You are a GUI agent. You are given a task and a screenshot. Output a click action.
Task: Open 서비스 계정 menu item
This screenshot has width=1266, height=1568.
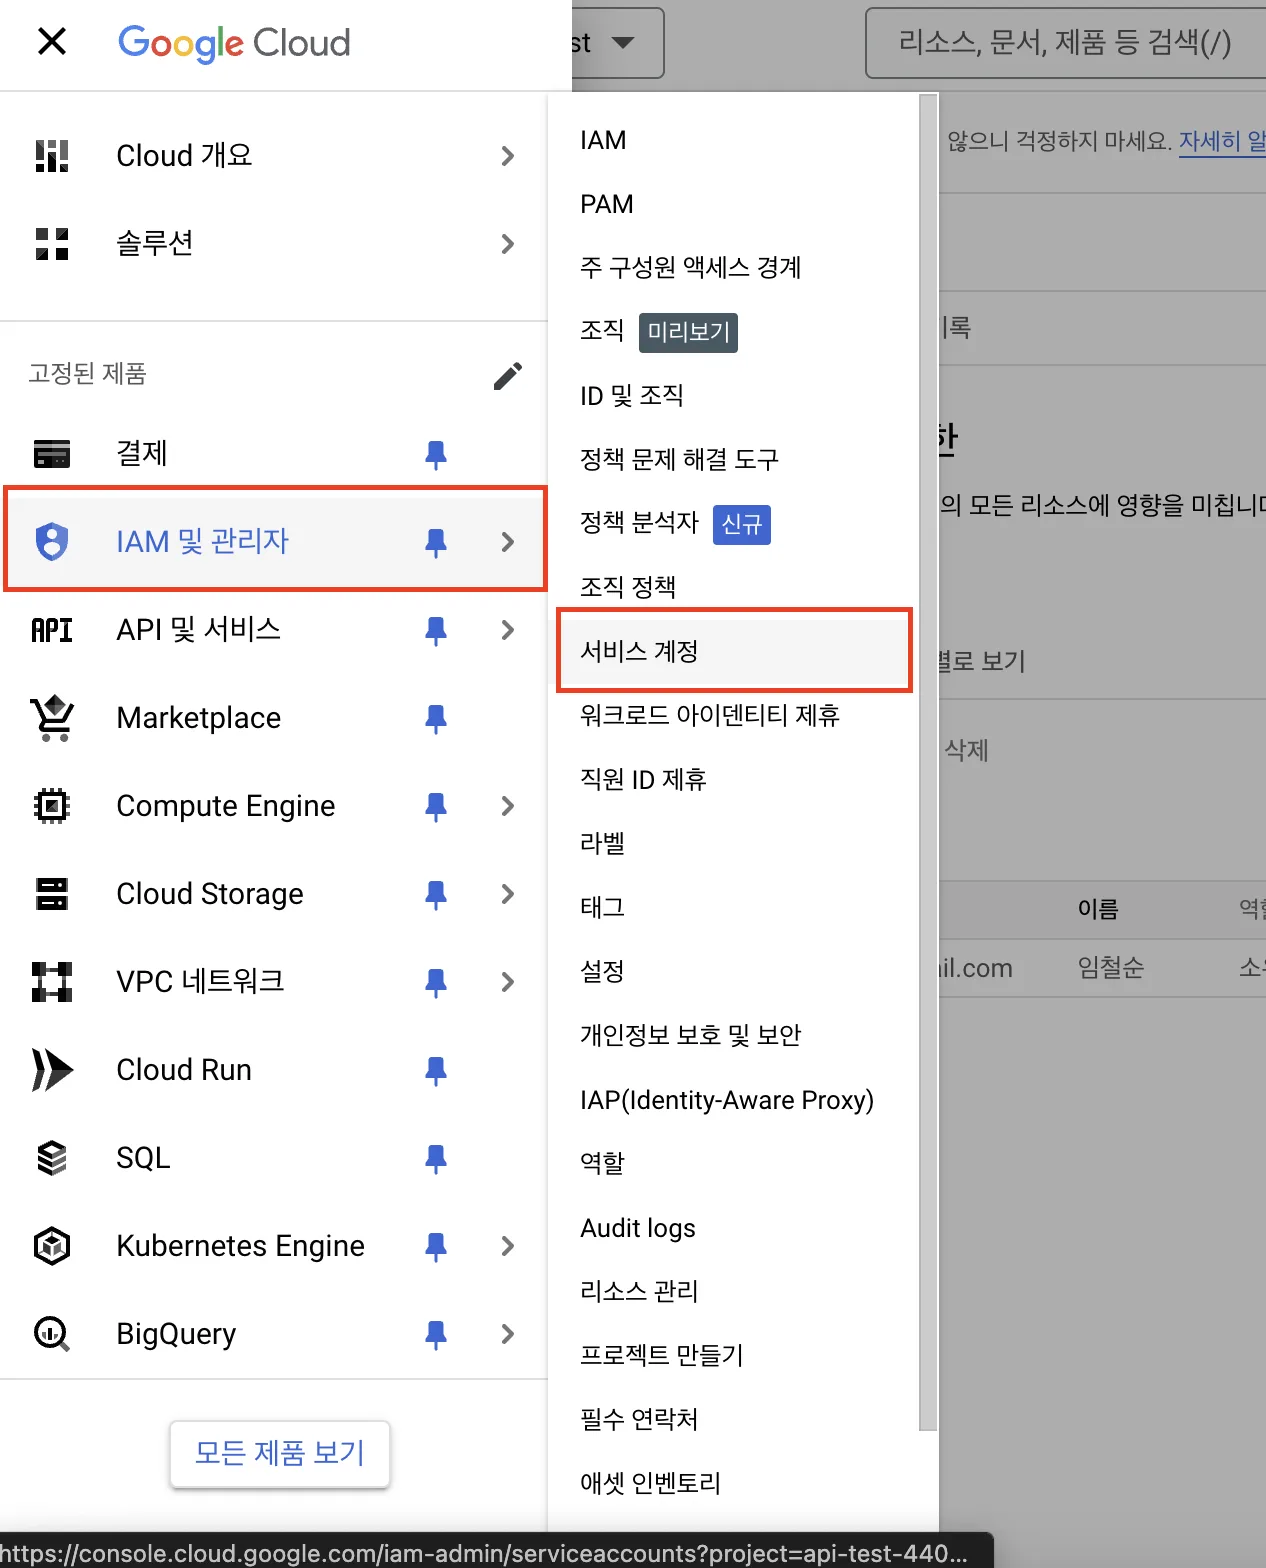pyautogui.click(x=733, y=651)
